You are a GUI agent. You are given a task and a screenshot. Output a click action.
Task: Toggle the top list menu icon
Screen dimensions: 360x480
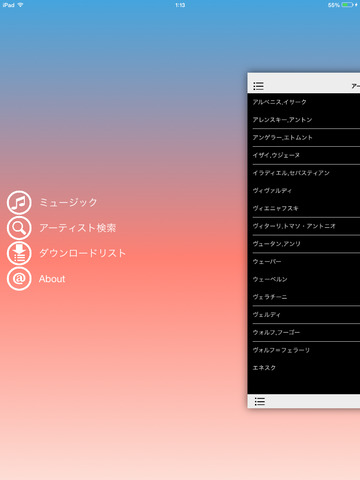point(258,86)
